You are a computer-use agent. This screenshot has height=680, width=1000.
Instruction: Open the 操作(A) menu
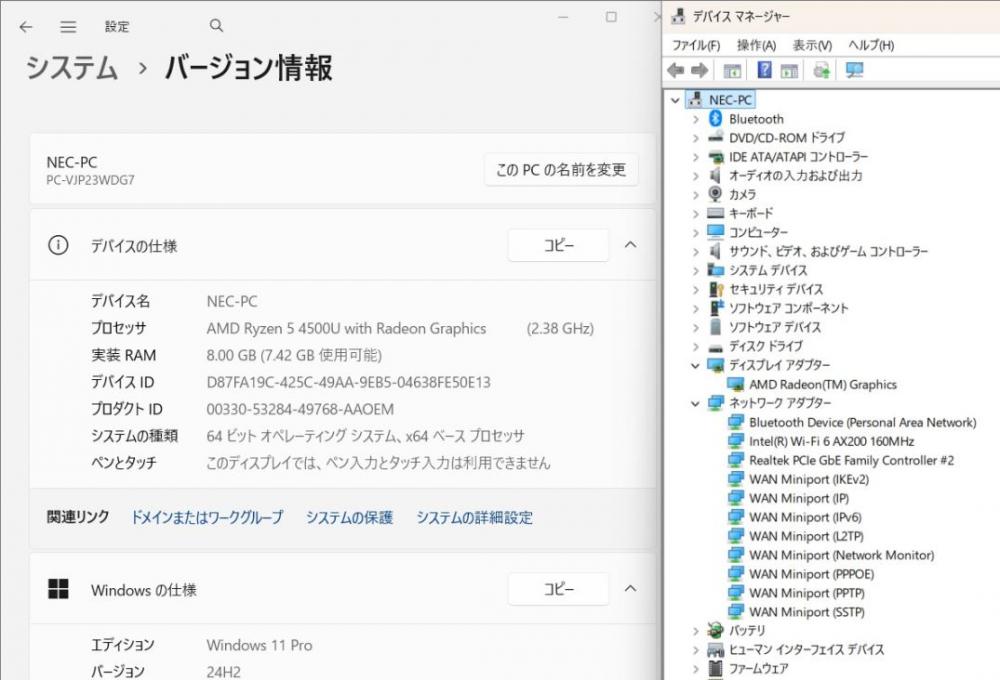click(756, 45)
